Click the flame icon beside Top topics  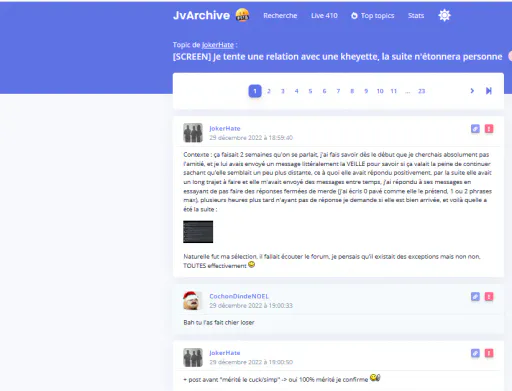[354, 16]
